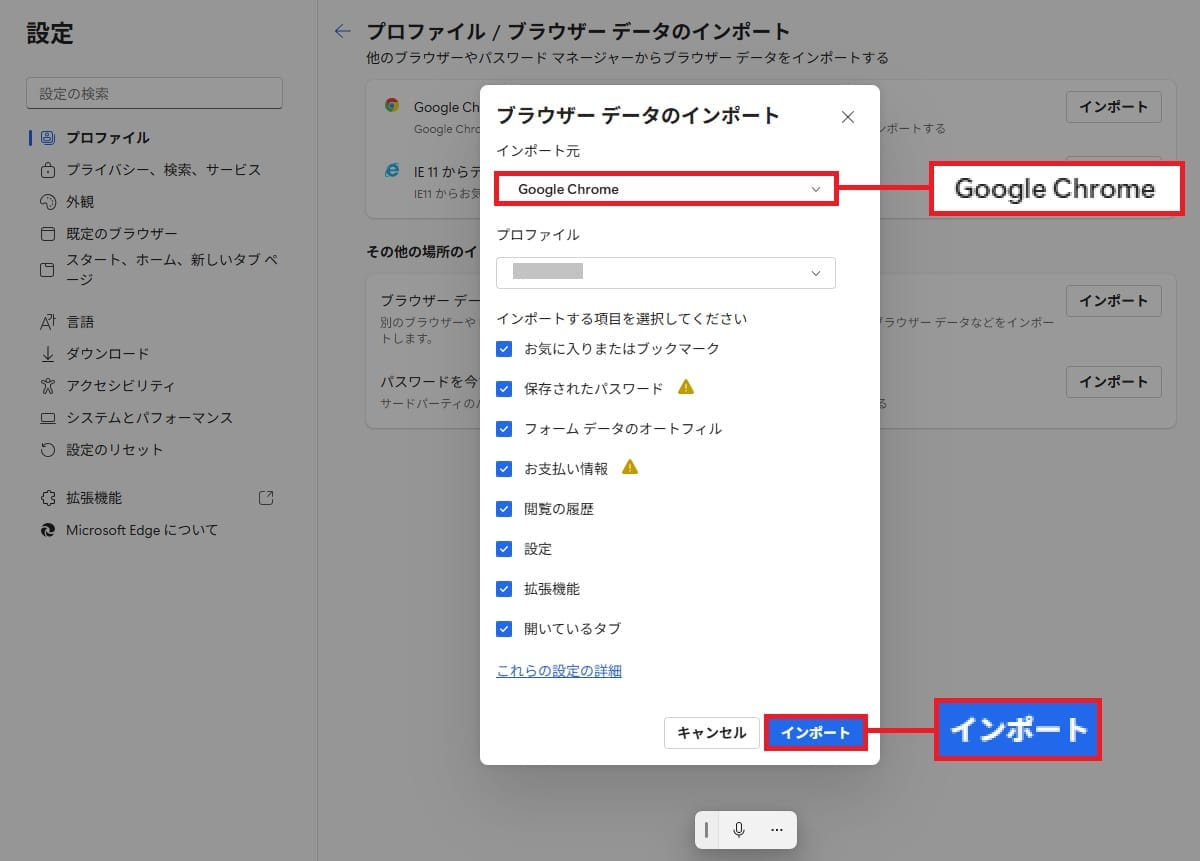The image size is (1200, 861).
Task: Click インポート button in Google Chrome row
Action: pos(1114,107)
